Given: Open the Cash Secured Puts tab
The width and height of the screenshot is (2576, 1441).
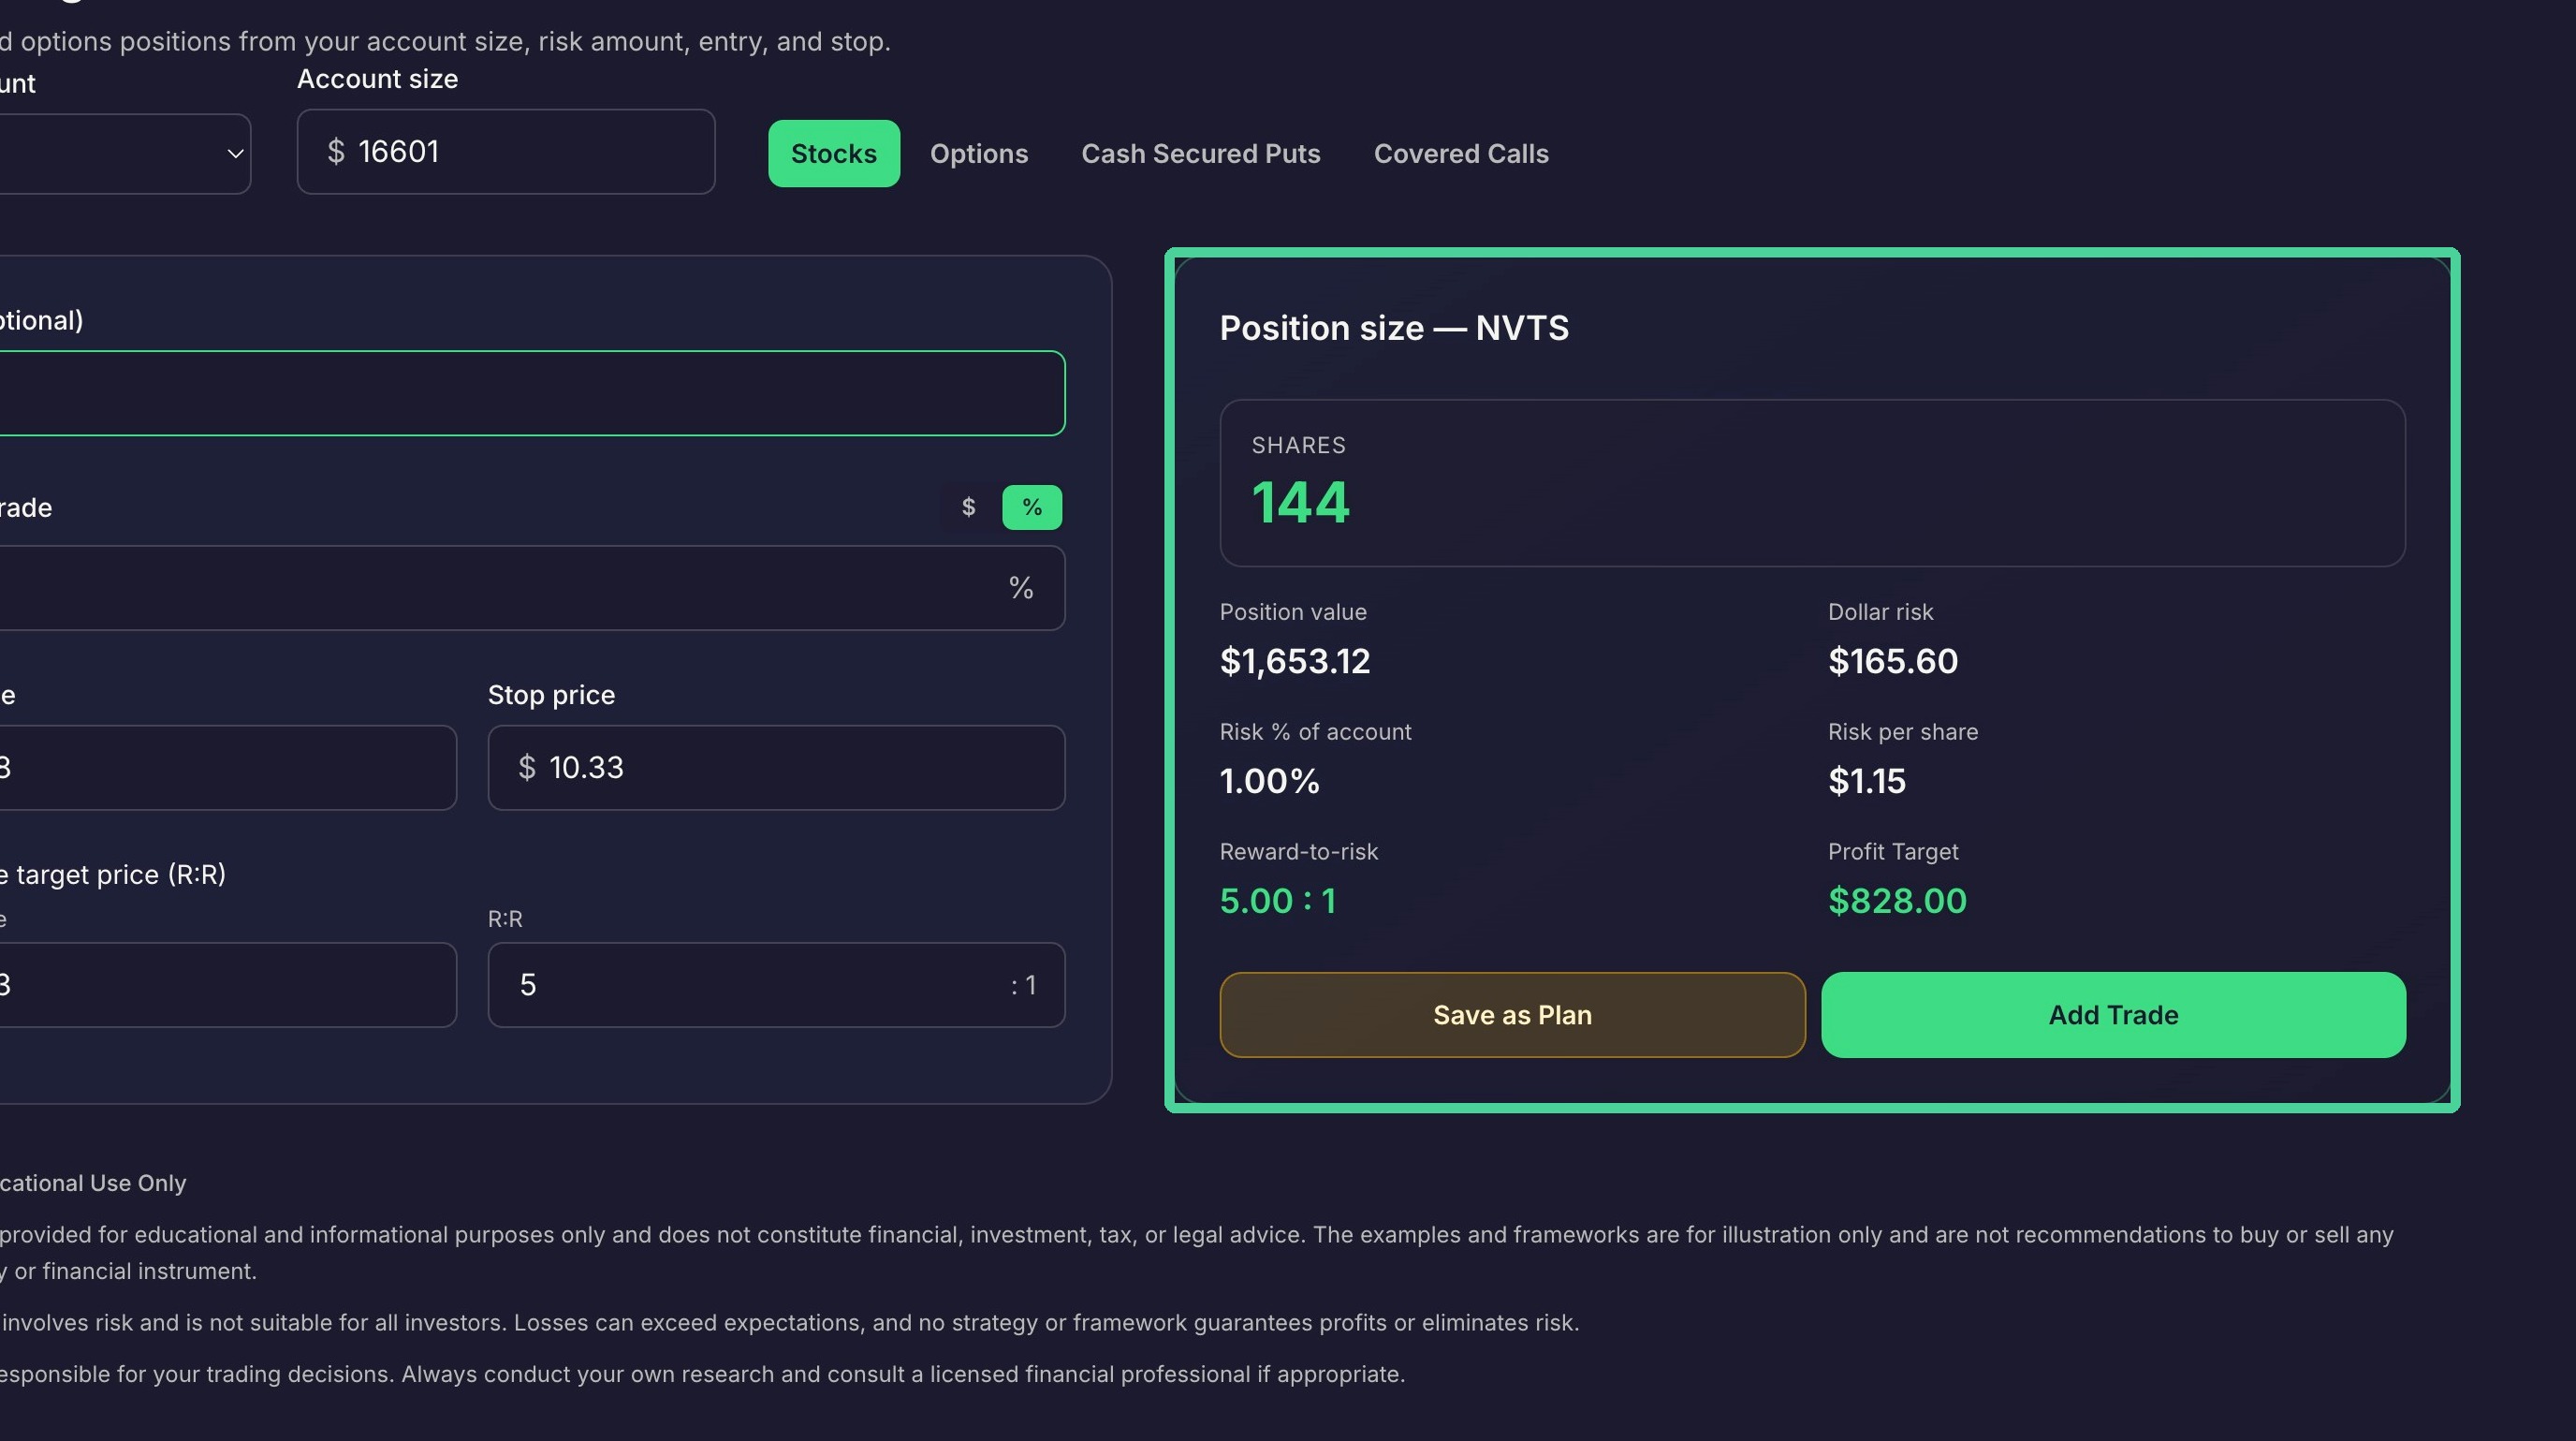Looking at the screenshot, I should (1200, 153).
